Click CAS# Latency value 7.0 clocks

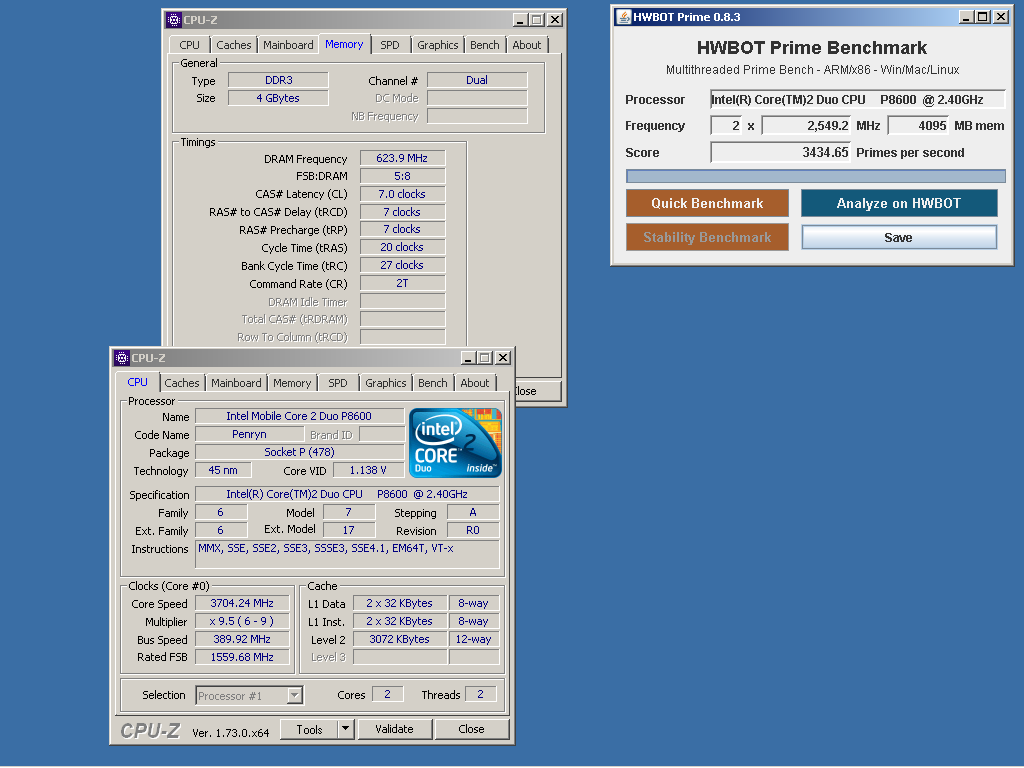click(x=402, y=194)
